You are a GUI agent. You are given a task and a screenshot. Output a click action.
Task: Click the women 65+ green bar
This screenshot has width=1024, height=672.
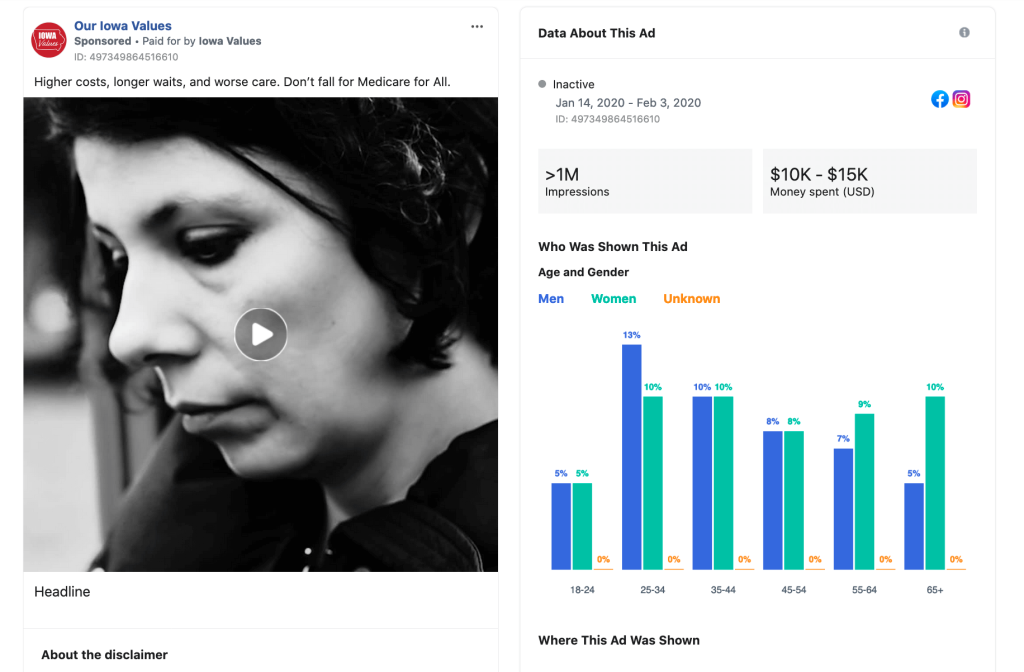tap(935, 483)
